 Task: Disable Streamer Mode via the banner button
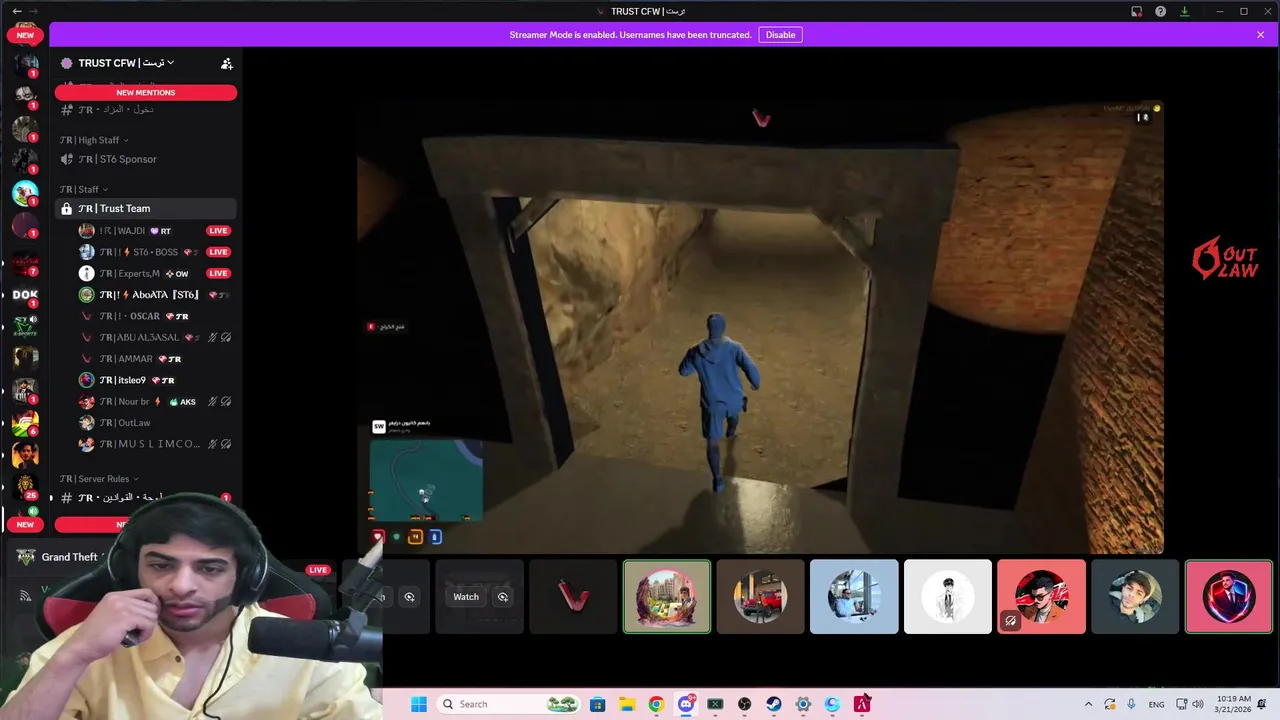pos(780,35)
